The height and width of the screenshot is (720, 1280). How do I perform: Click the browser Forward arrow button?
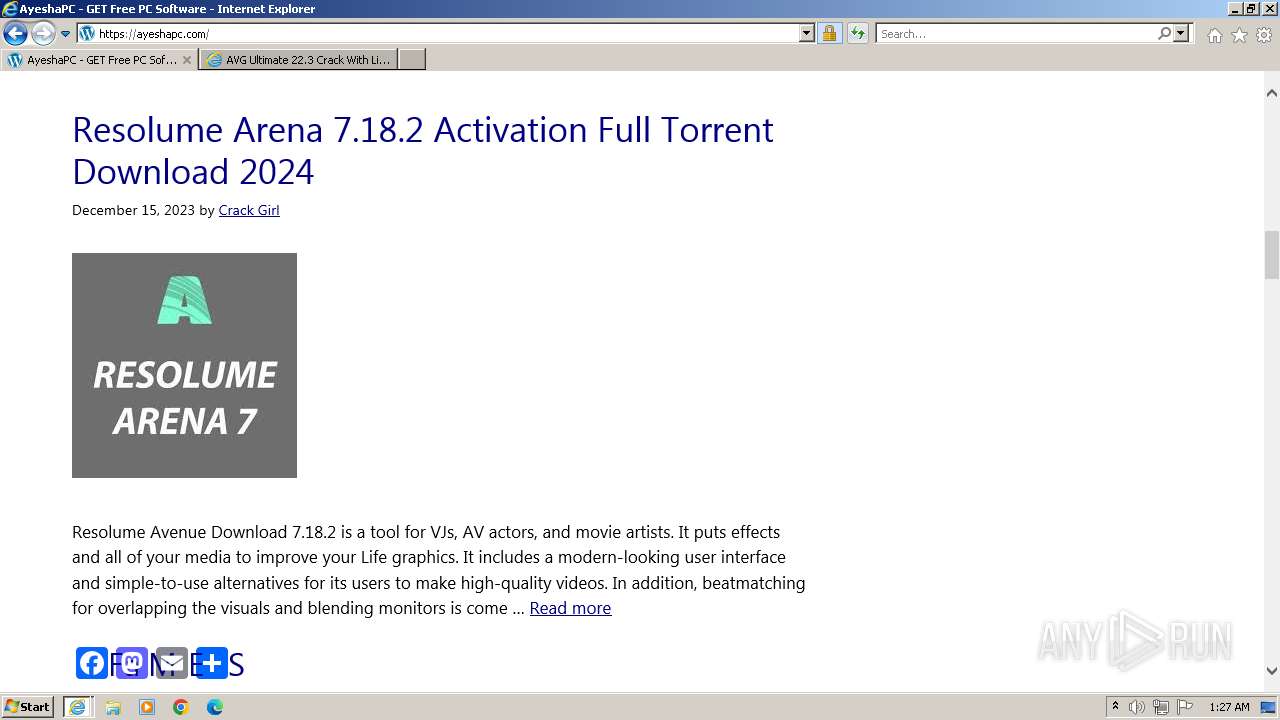click(43, 34)
